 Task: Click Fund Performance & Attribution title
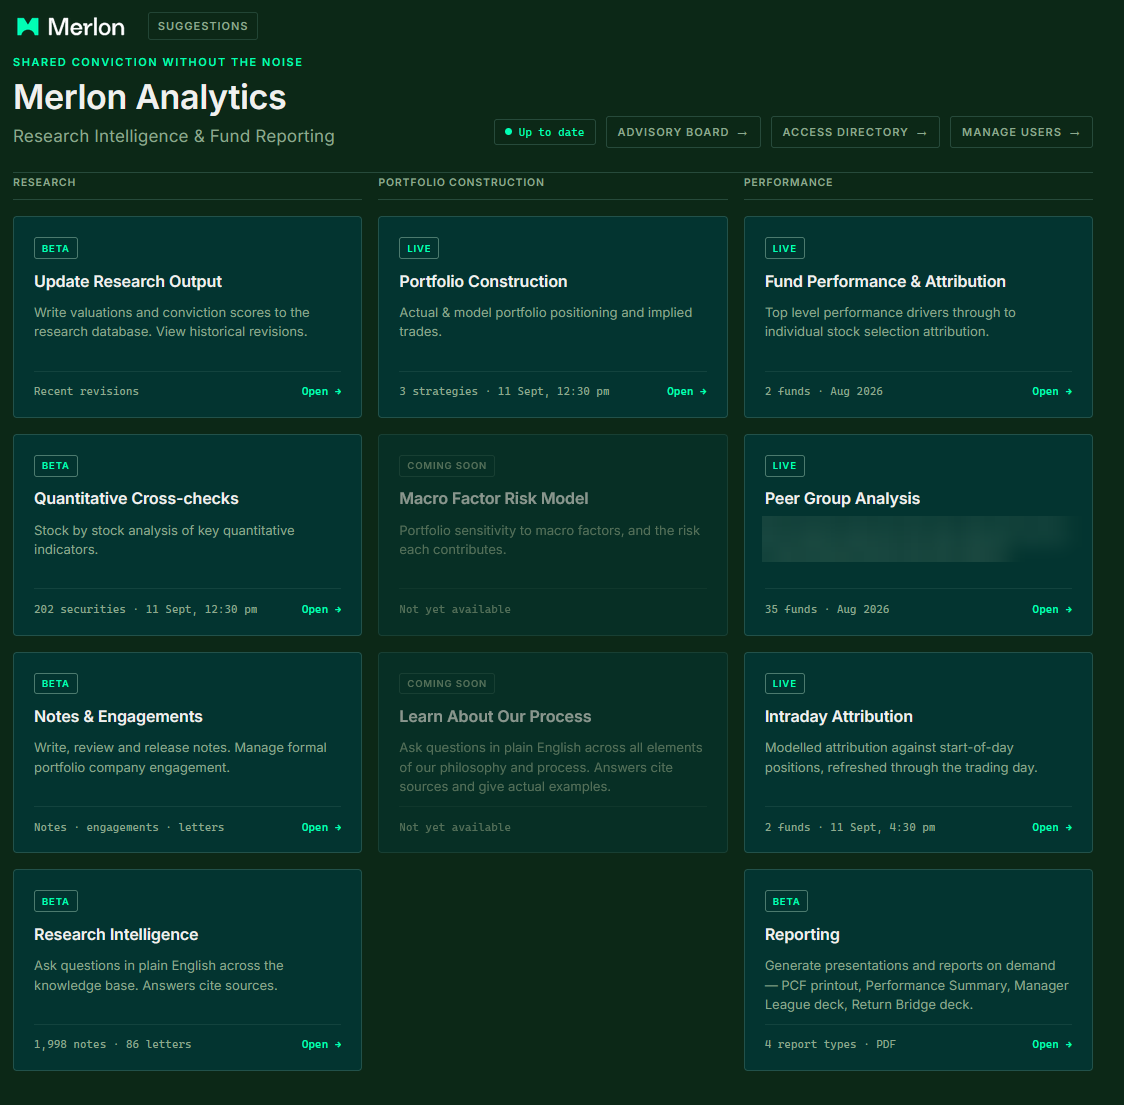(x=885, y=282)
